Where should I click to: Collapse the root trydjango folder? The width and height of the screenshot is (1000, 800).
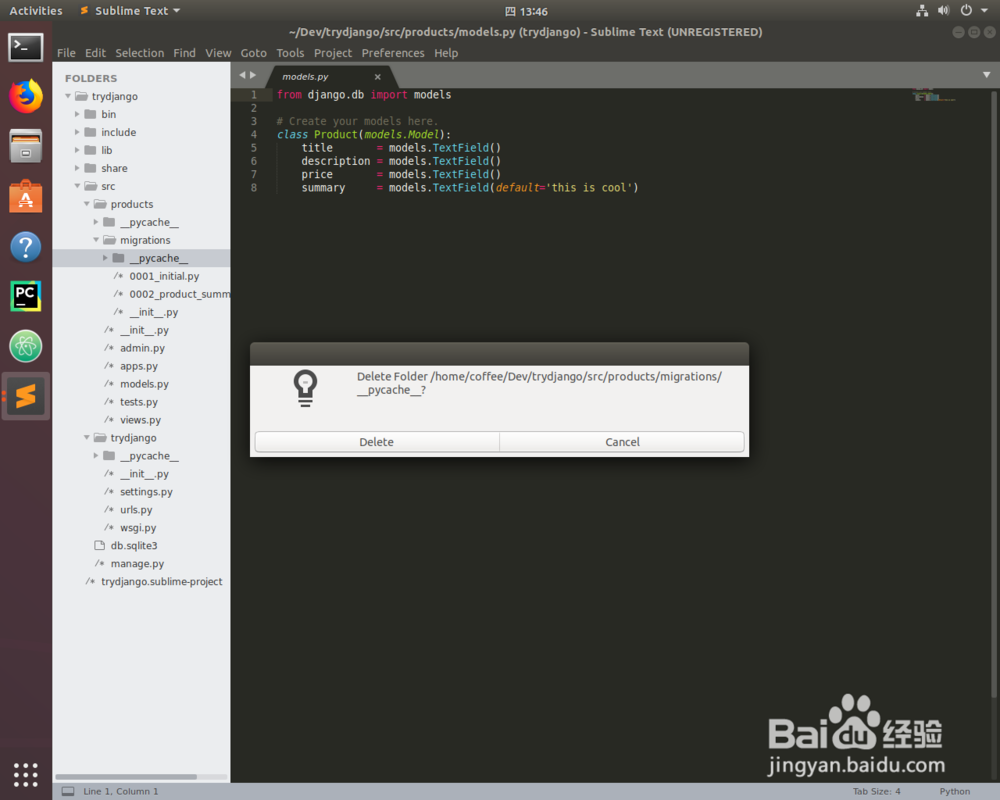[68, 96]
